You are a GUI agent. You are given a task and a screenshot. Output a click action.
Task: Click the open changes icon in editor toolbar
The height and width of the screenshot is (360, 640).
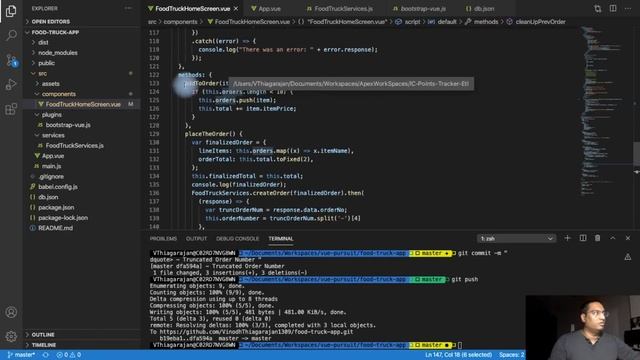[x=598, y=9]
